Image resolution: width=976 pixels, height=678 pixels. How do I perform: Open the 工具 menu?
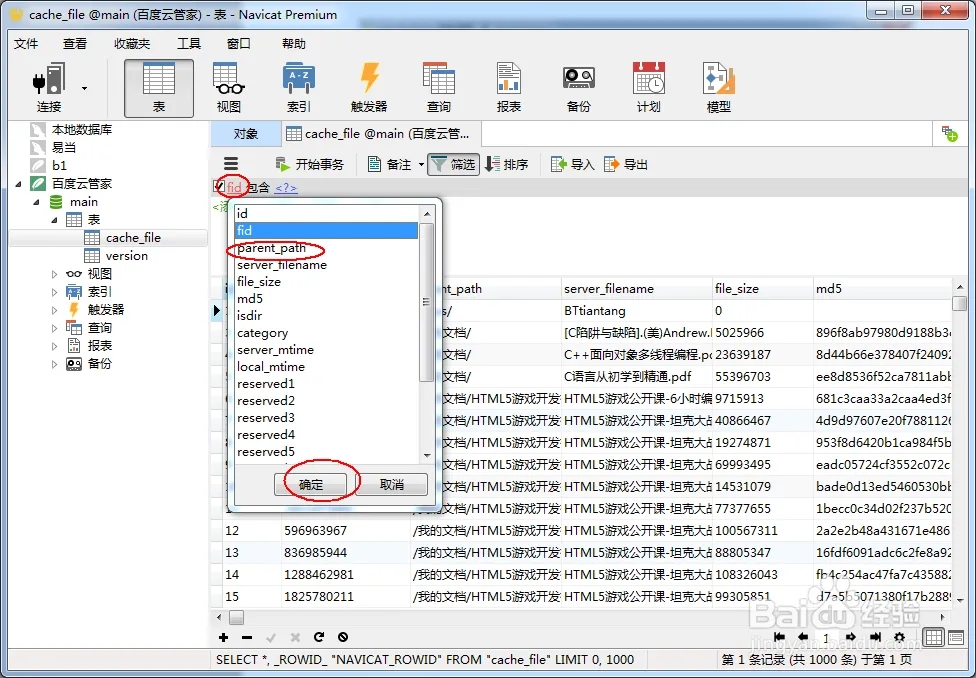(189, 44)
